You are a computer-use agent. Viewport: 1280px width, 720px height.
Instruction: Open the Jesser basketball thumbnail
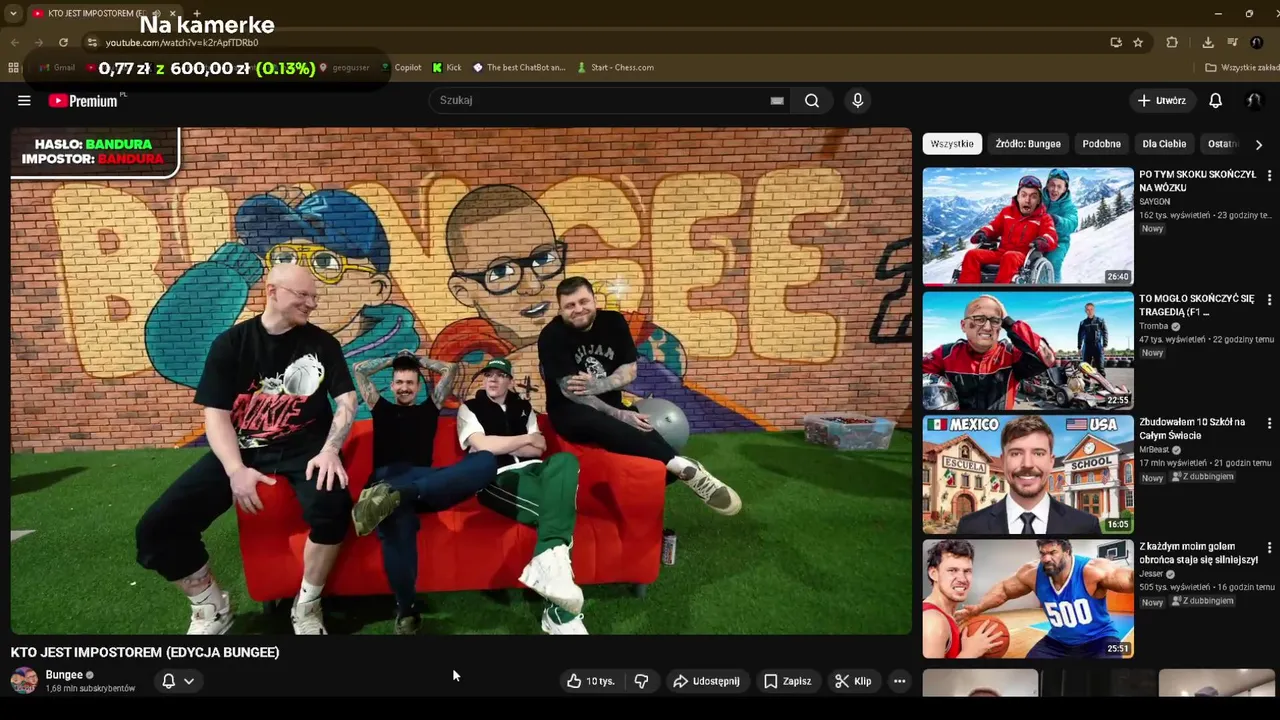pyautogui.click(x=1028, y=599)
